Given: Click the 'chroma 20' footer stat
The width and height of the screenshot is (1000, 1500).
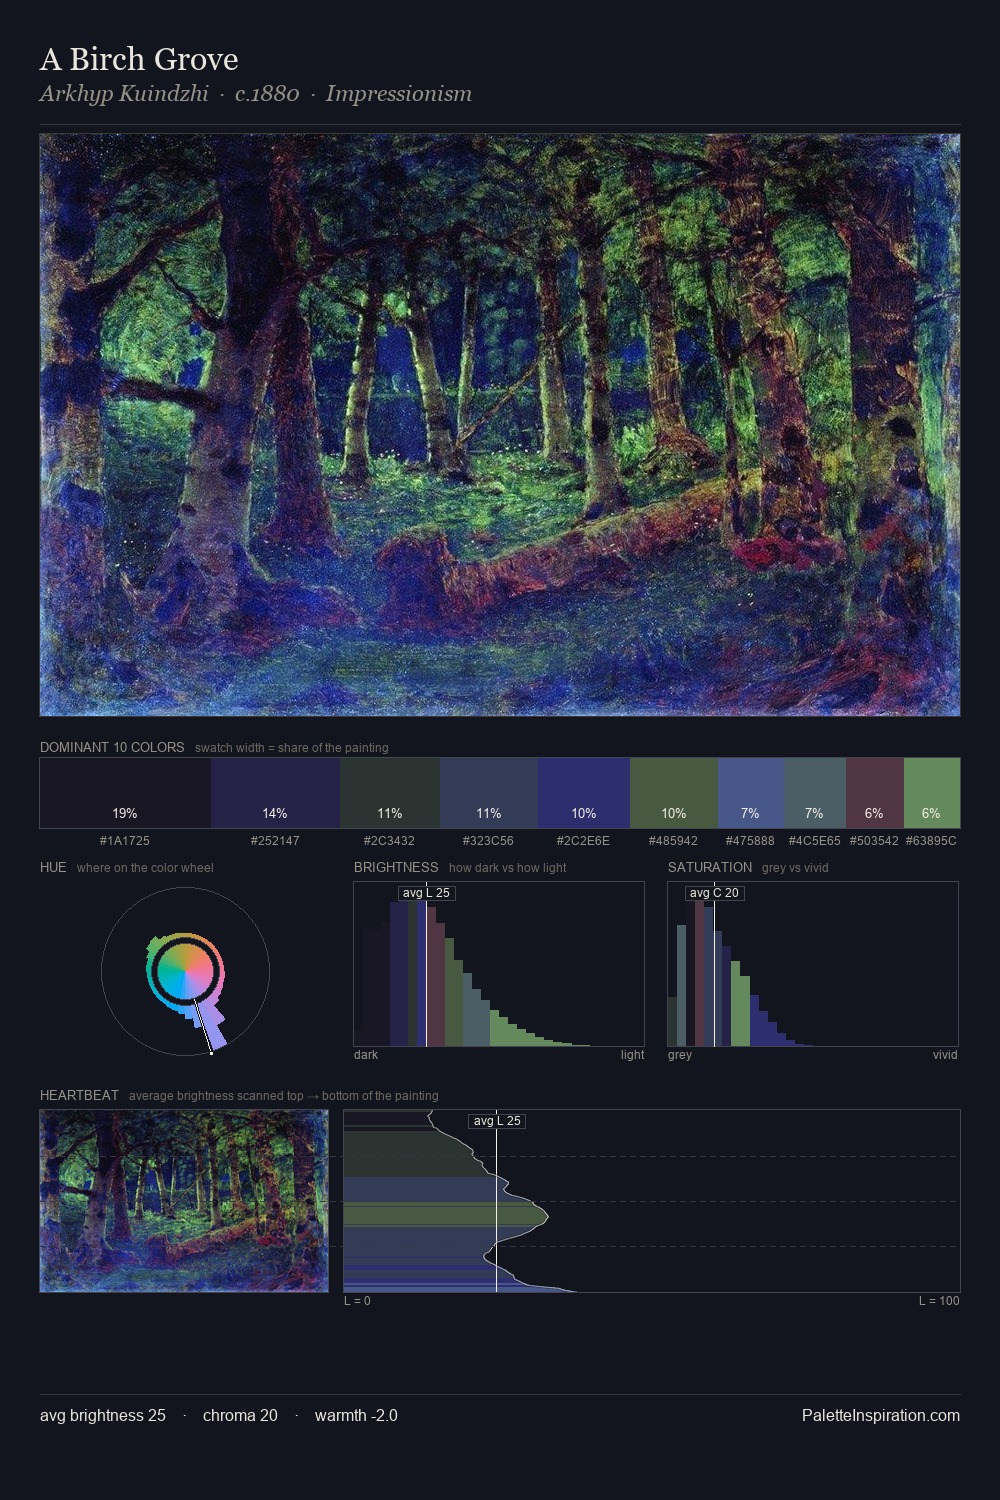Looking at the screenshot, I should click(240, 1415).
